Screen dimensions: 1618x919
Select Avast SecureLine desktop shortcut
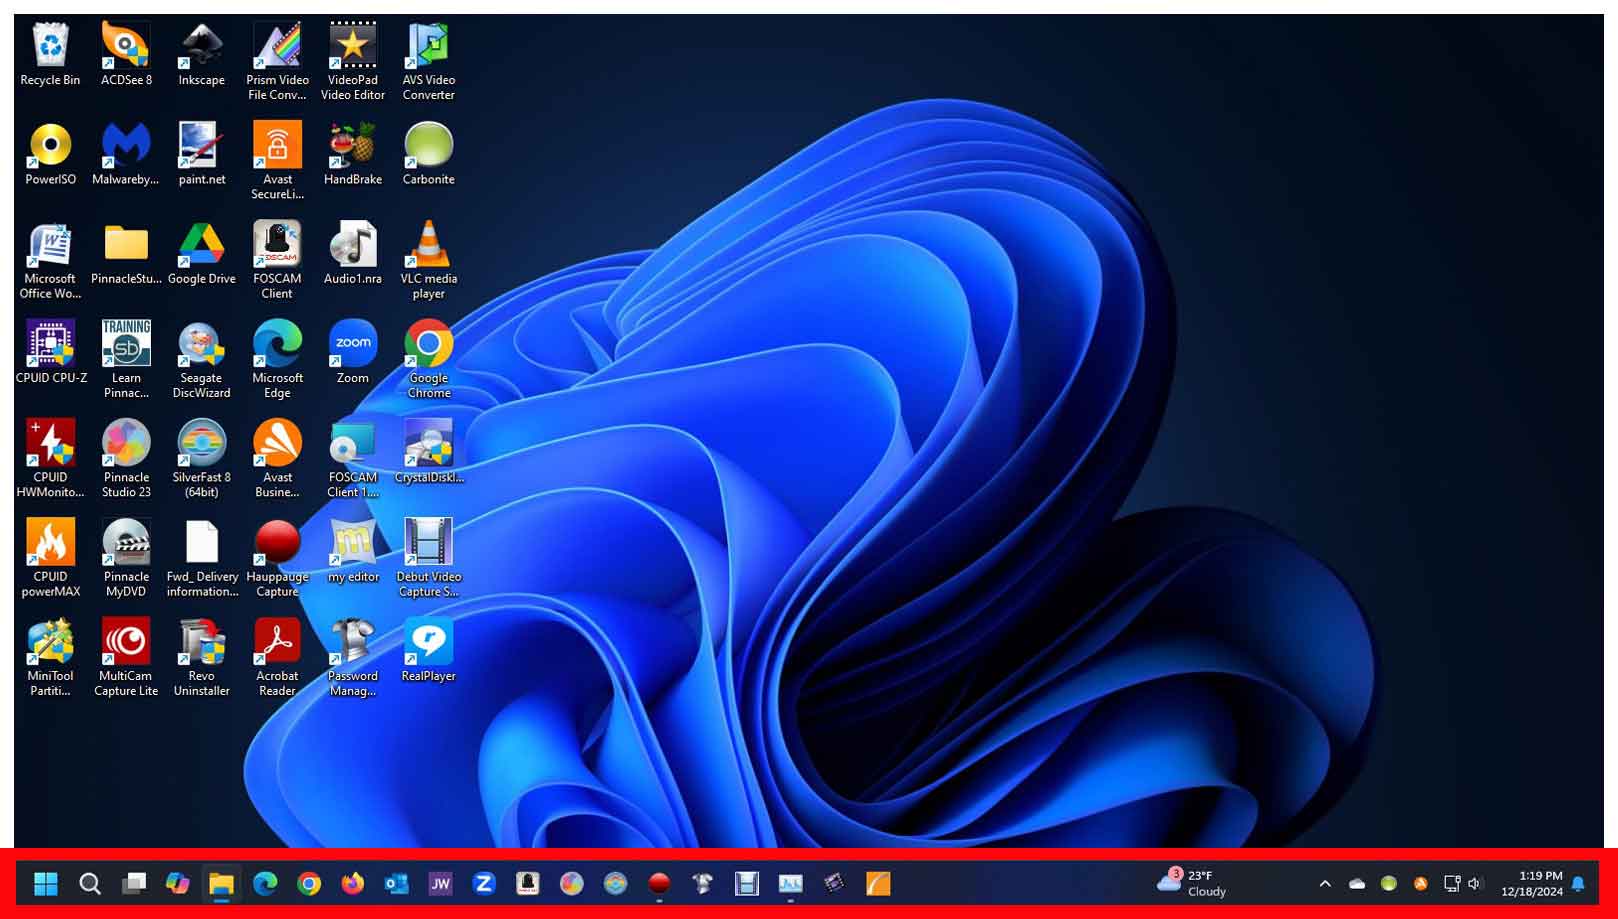277,161
